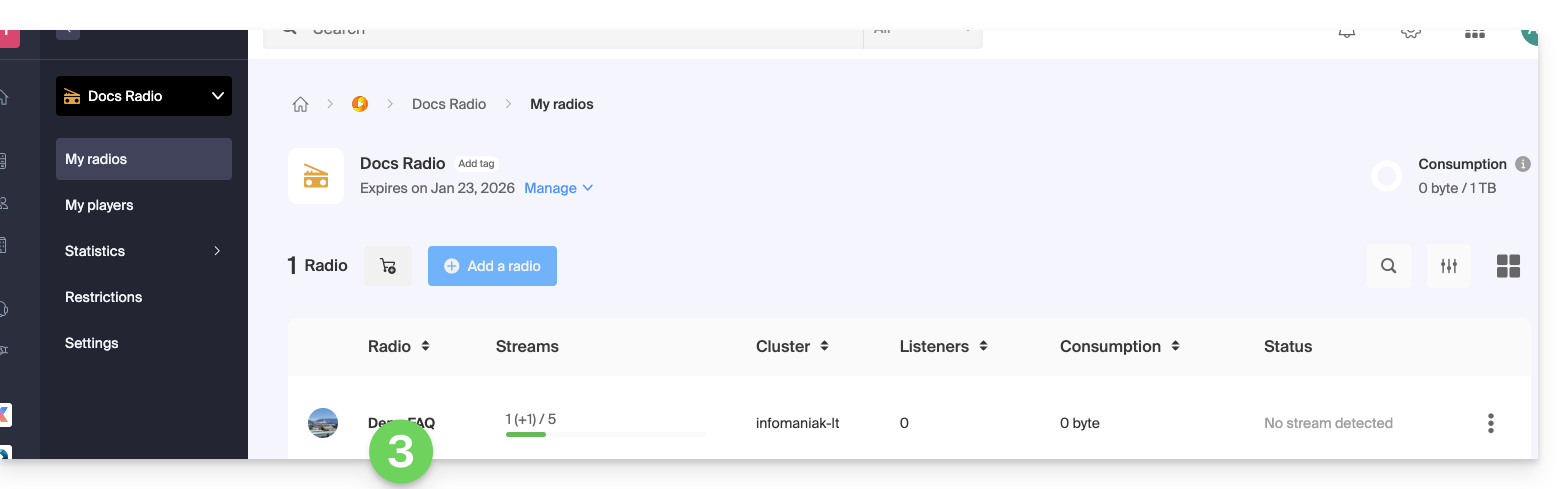Click the search magnifier icon above table
This screenshot has height=489, width=1568.
point(1388,266)
